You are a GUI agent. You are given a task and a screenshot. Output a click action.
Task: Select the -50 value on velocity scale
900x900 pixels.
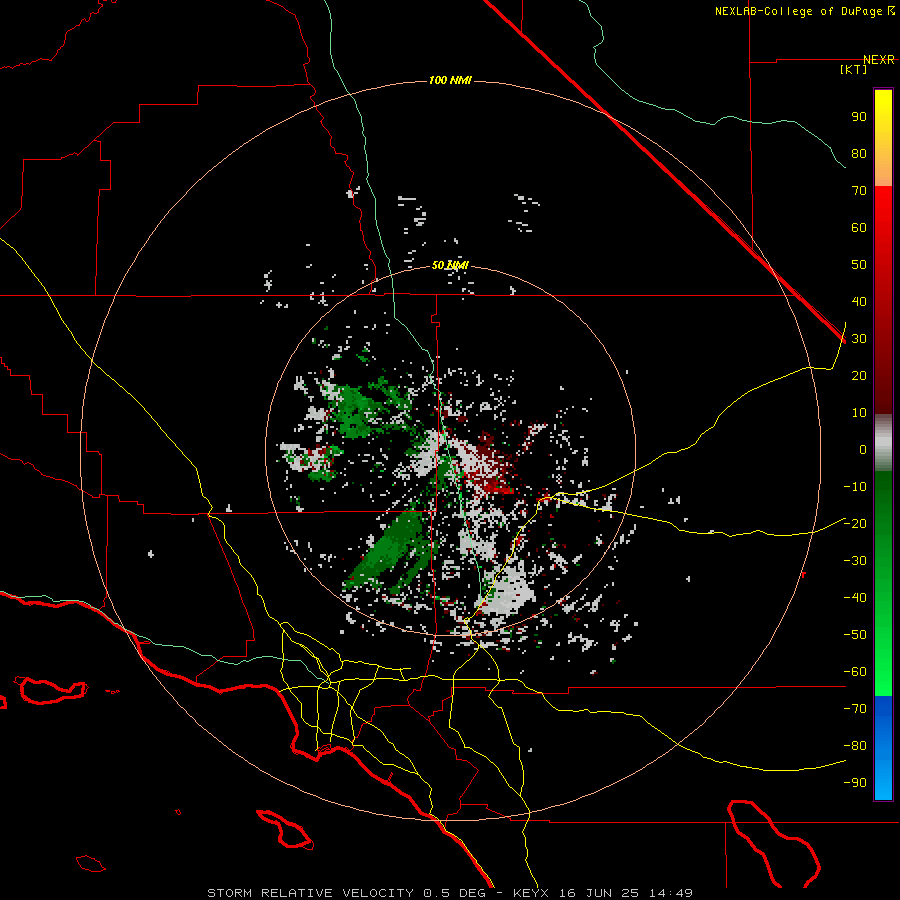point(855,635)
